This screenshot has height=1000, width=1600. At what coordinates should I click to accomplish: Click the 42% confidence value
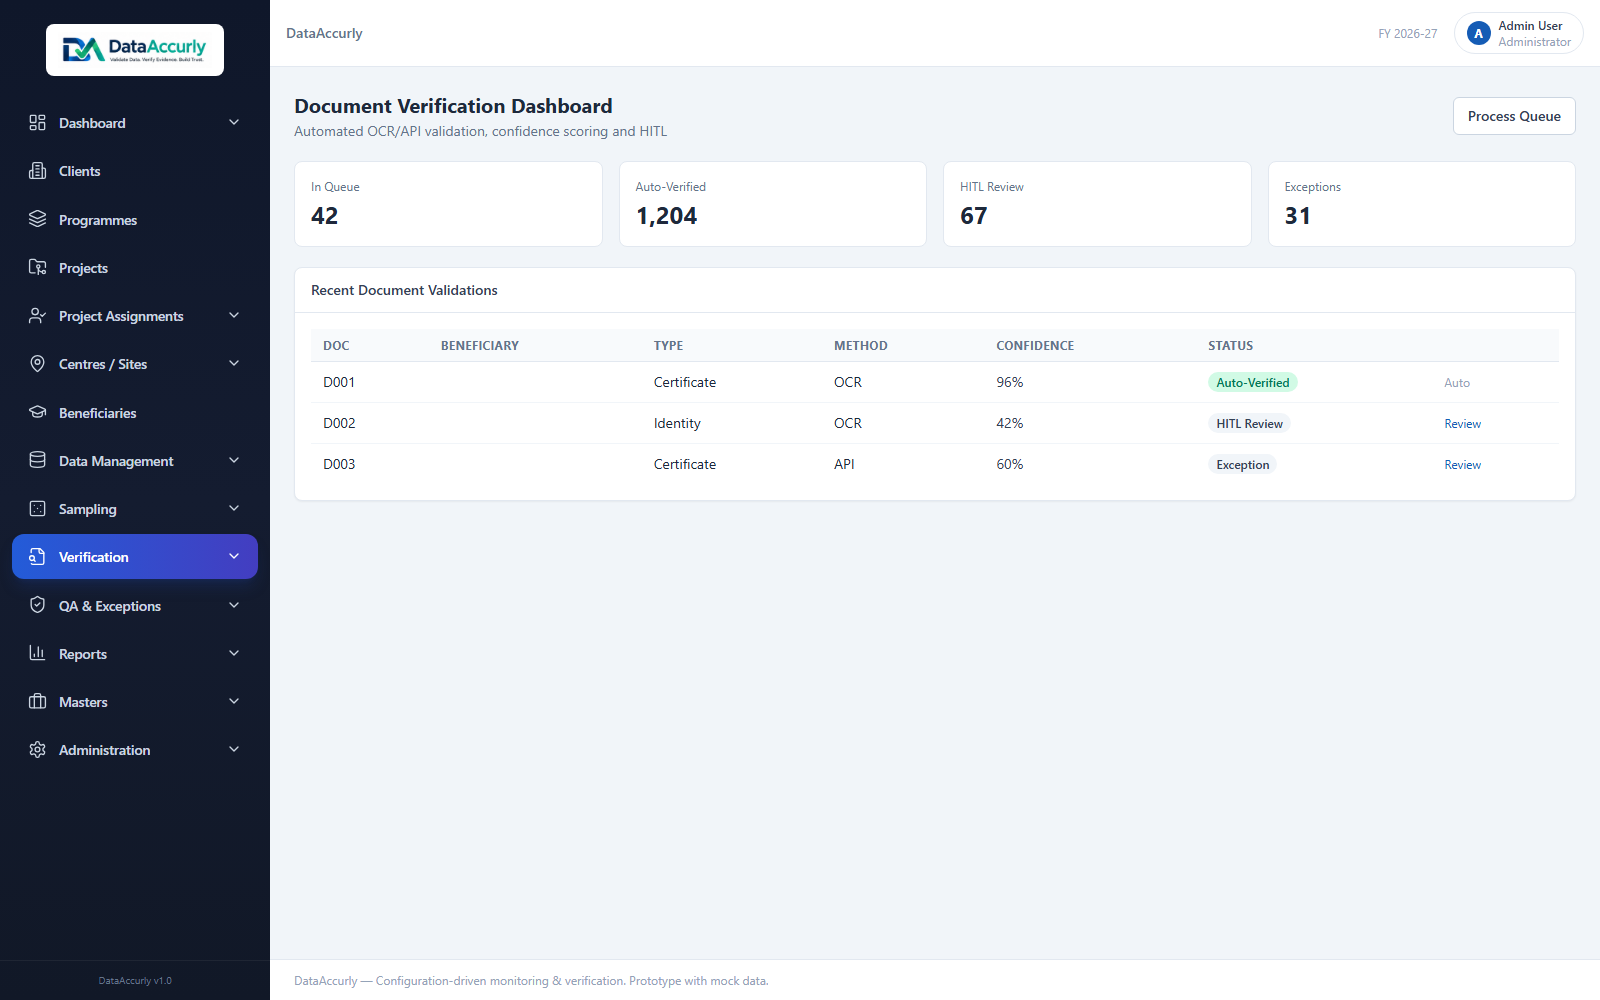1009,423
